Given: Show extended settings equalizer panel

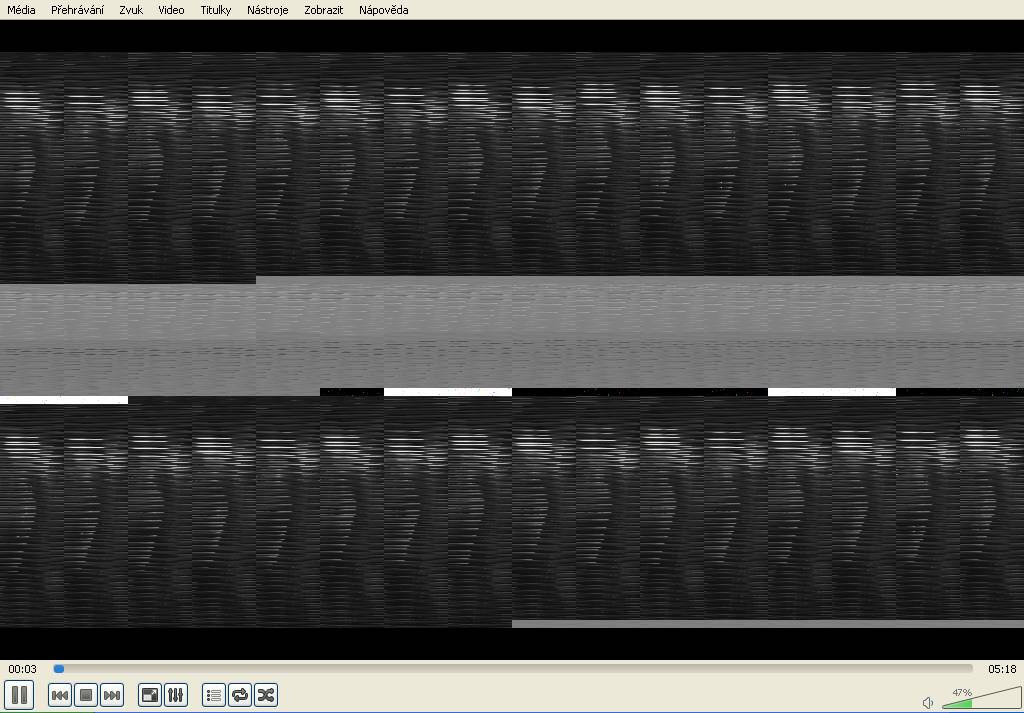Looking at the screenshot, I should point(176,695).
